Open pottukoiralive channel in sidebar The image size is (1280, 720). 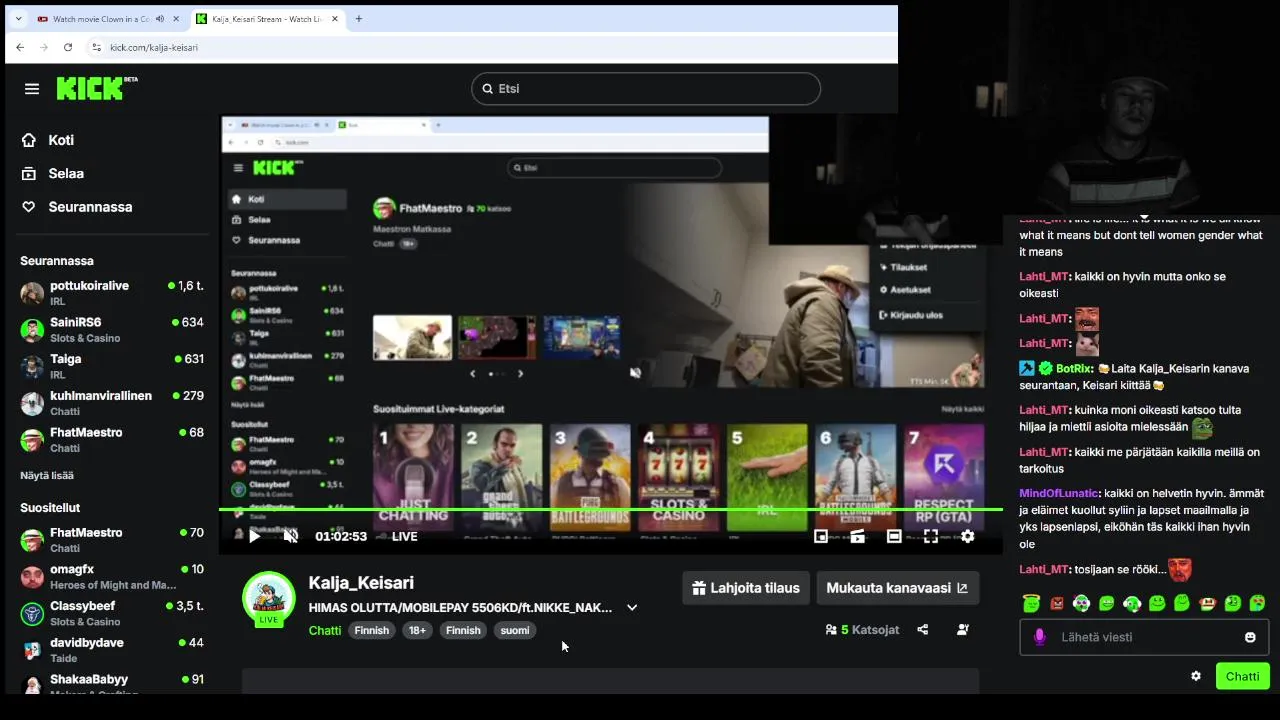[x=112, y=293]
